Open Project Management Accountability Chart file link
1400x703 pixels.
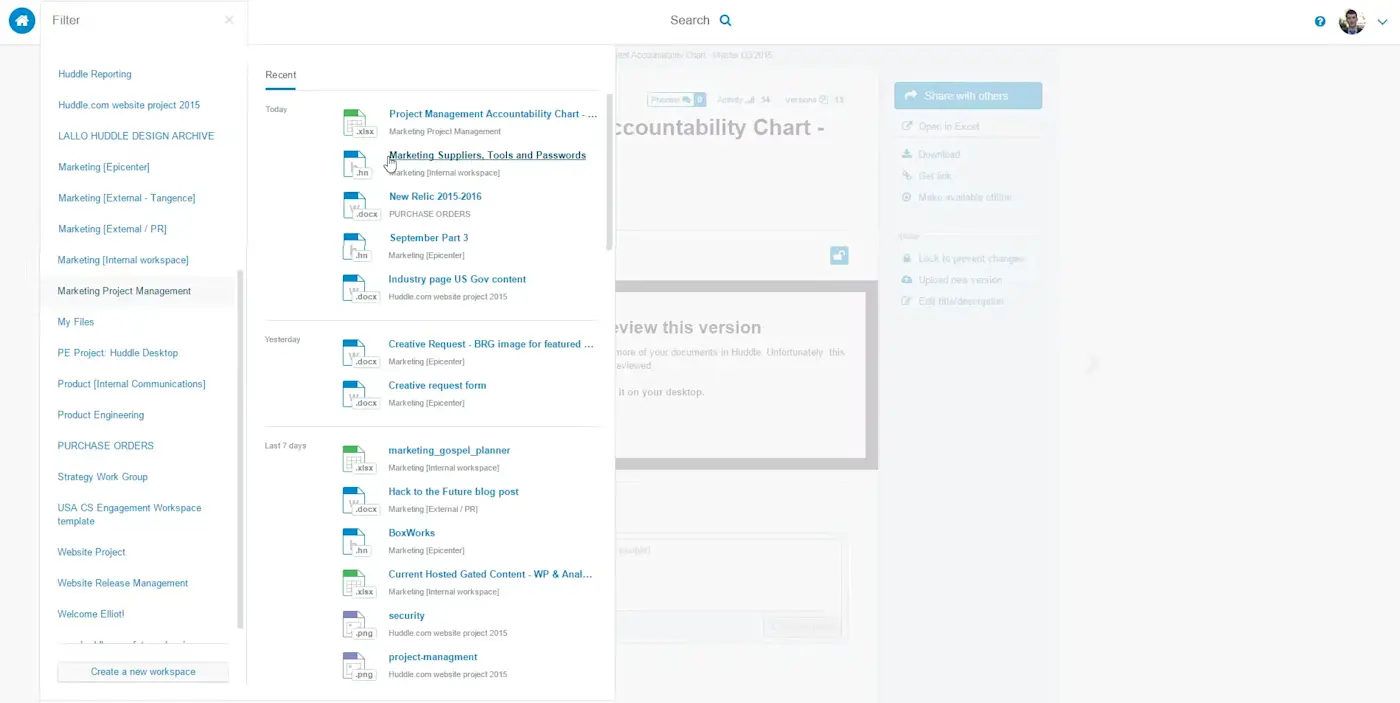pyautogui.click(x=493, y=114)
